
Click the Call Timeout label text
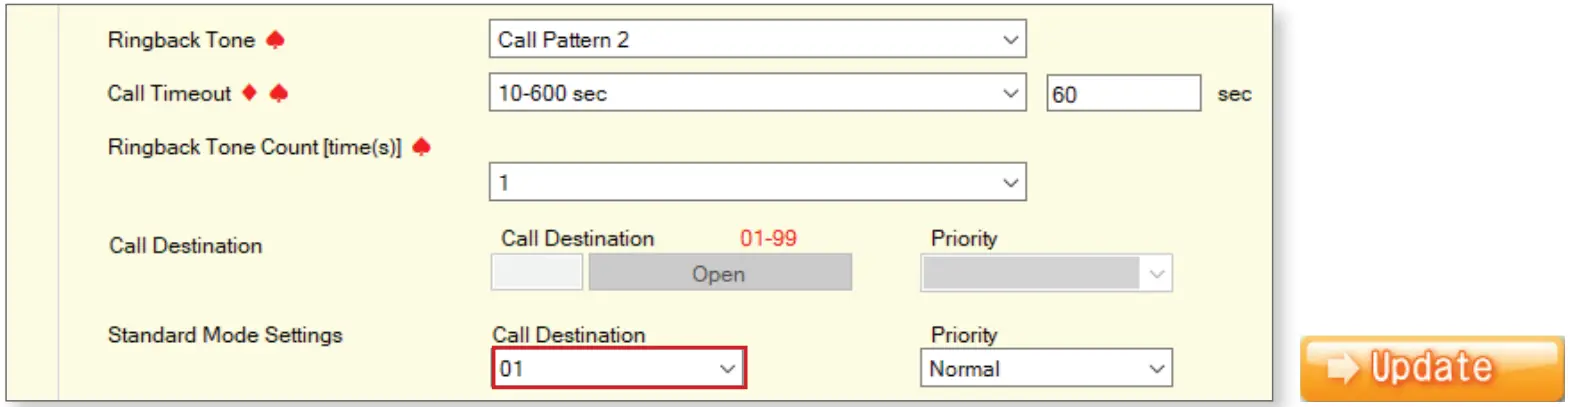[x=169, y=93]
